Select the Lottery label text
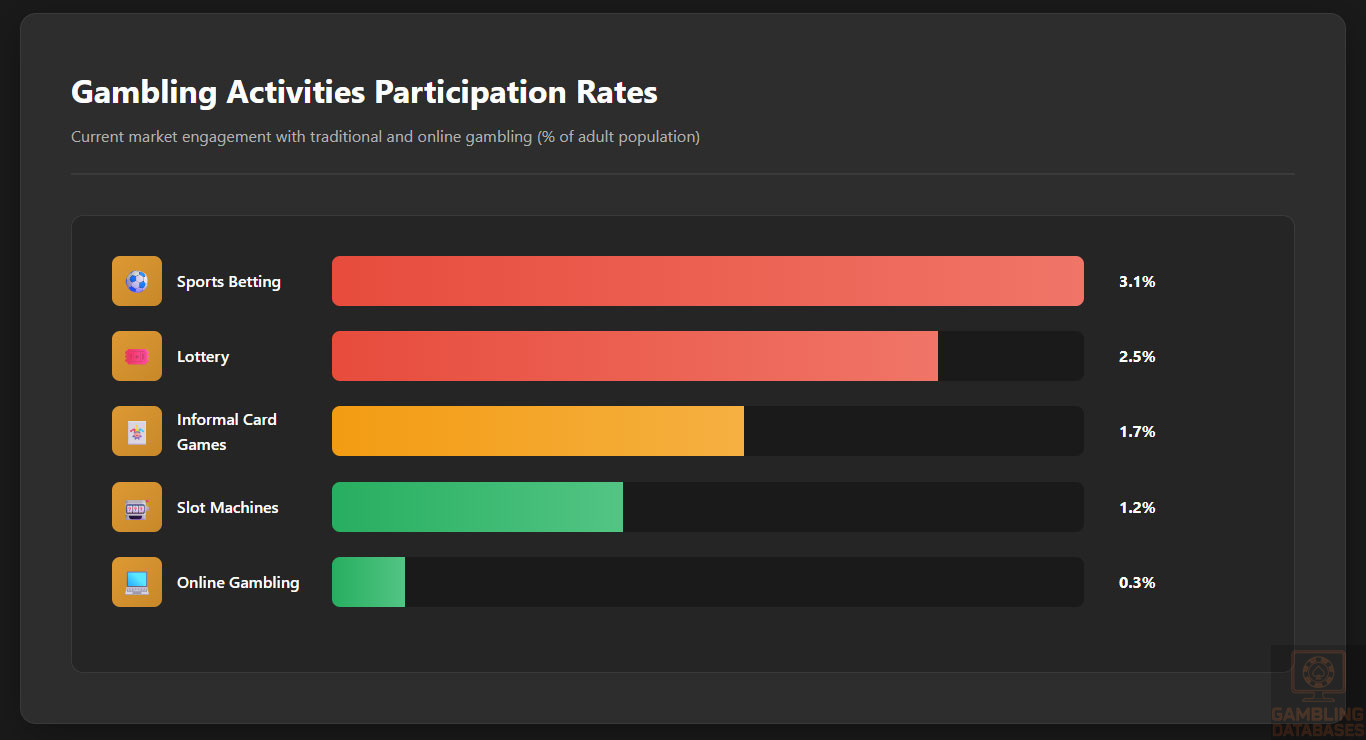Viewport: 1366px width, 740px height. pyautogui.click(x=203, y=357)
